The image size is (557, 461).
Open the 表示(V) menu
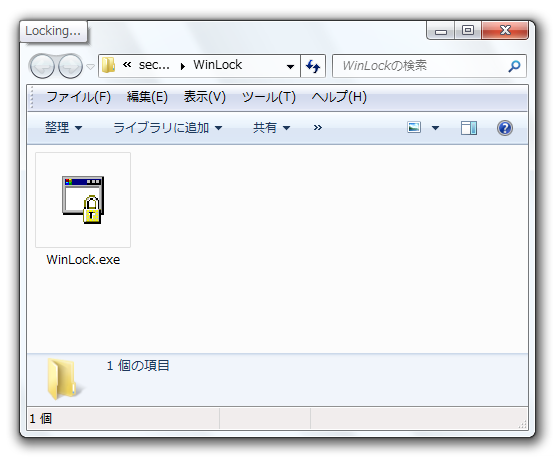tap(205, 97)
